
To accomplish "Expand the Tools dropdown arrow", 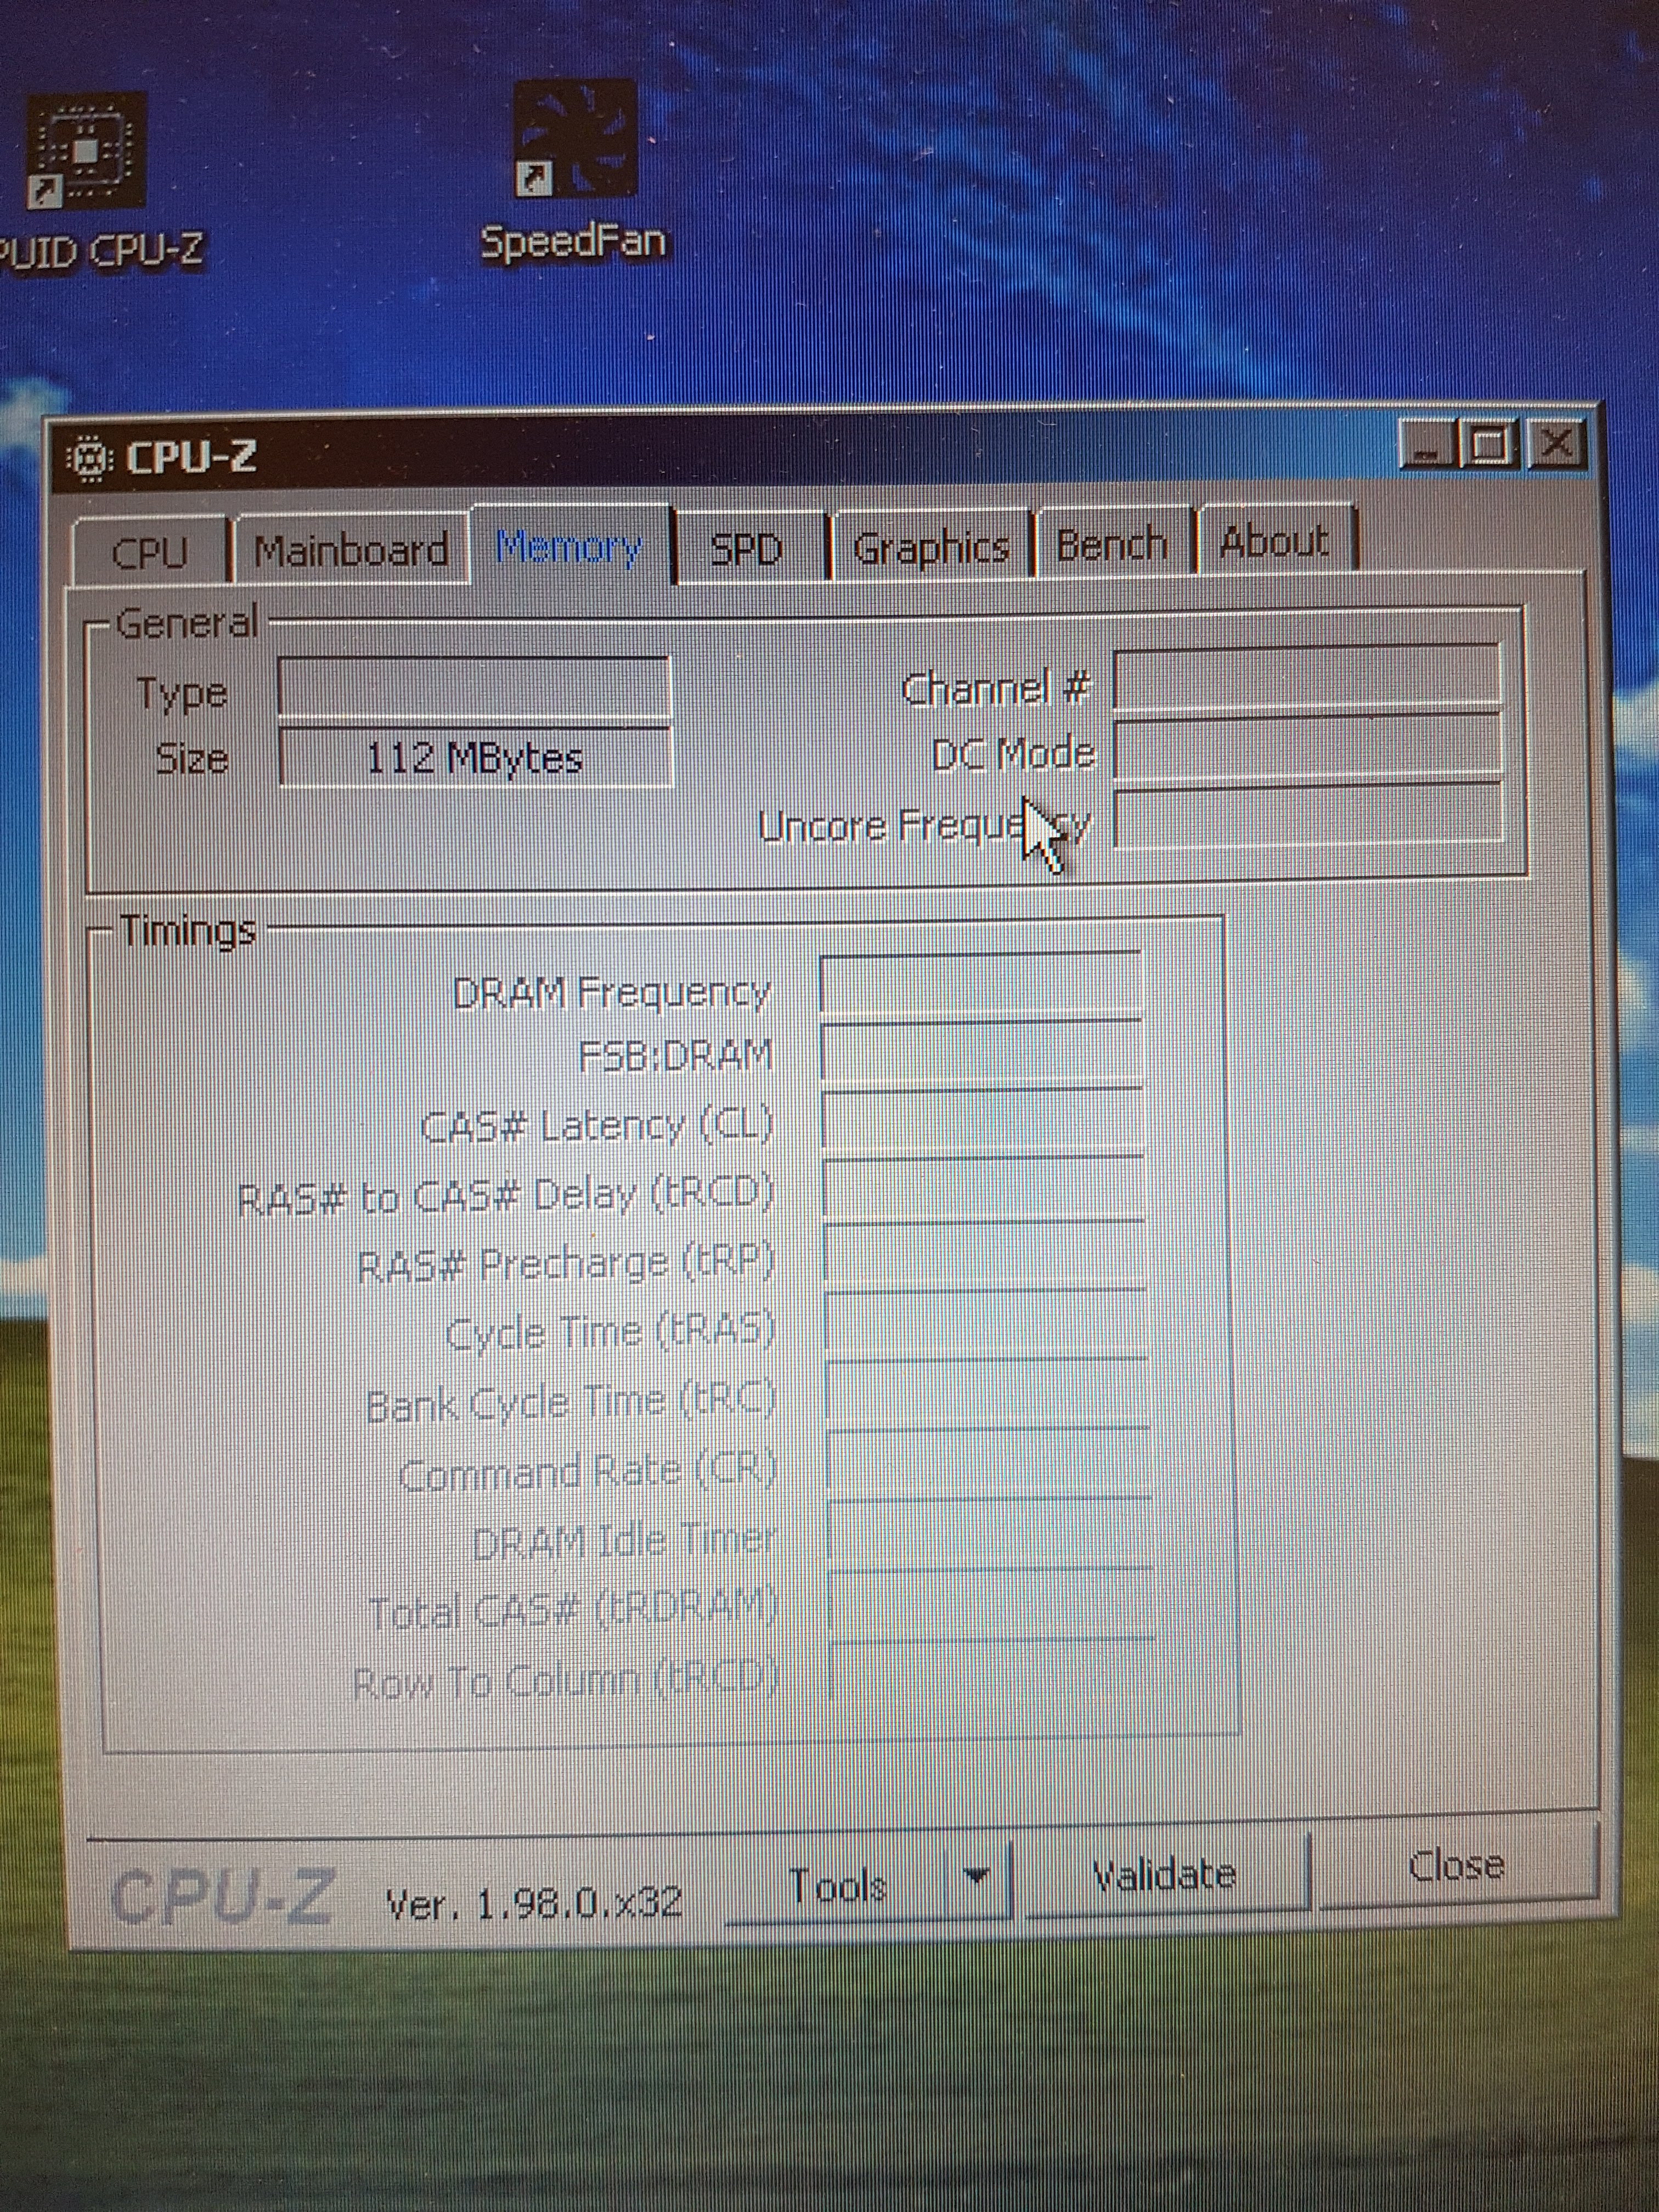I will coord(977,1877).
